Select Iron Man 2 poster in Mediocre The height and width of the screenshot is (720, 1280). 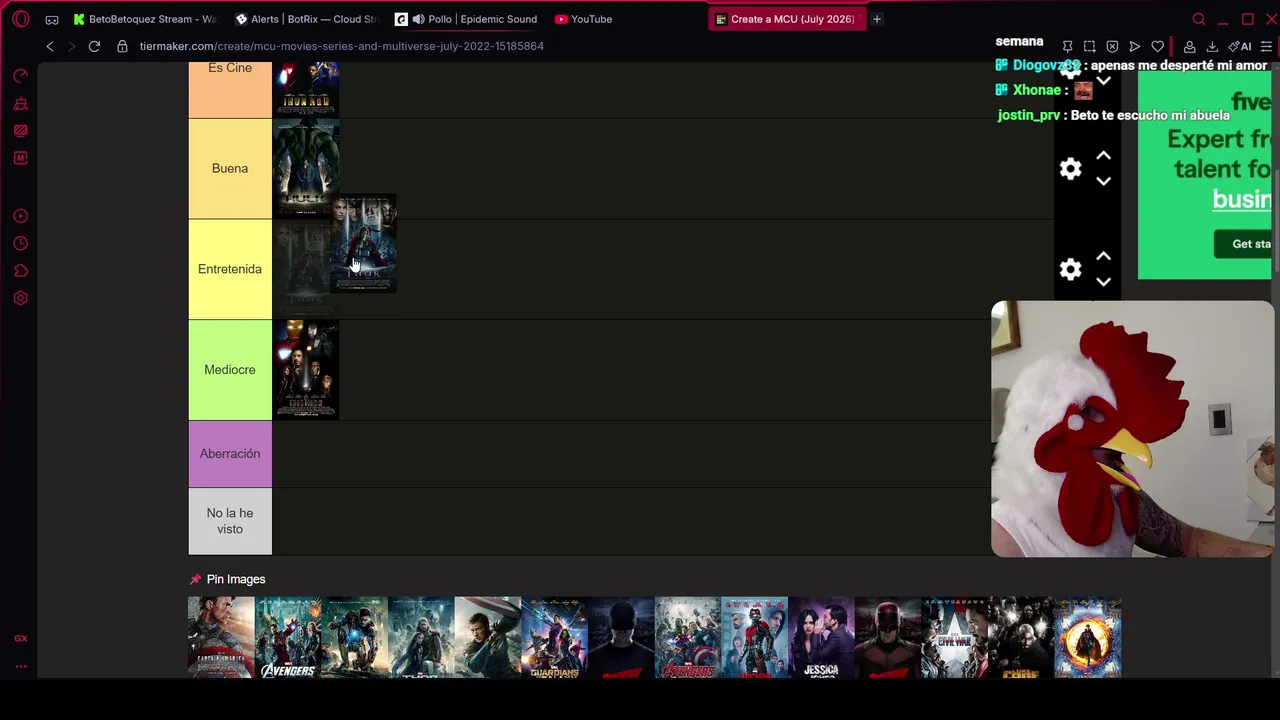306,369
